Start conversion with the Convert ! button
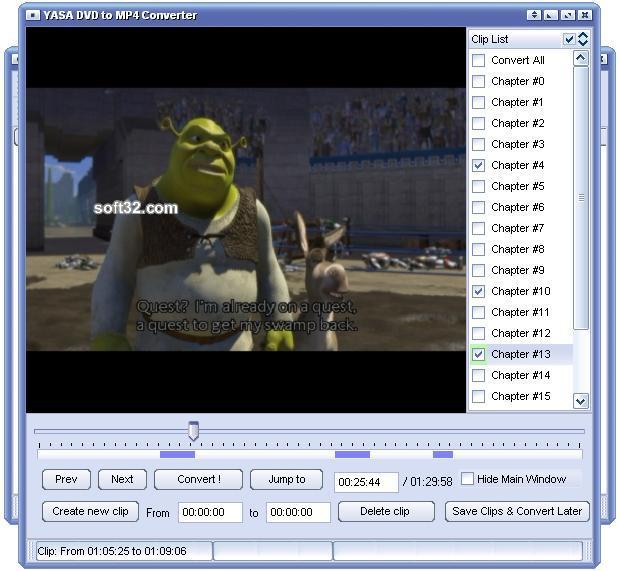Image resolution: width=619 pixels, height=571 pixels. 199,479
